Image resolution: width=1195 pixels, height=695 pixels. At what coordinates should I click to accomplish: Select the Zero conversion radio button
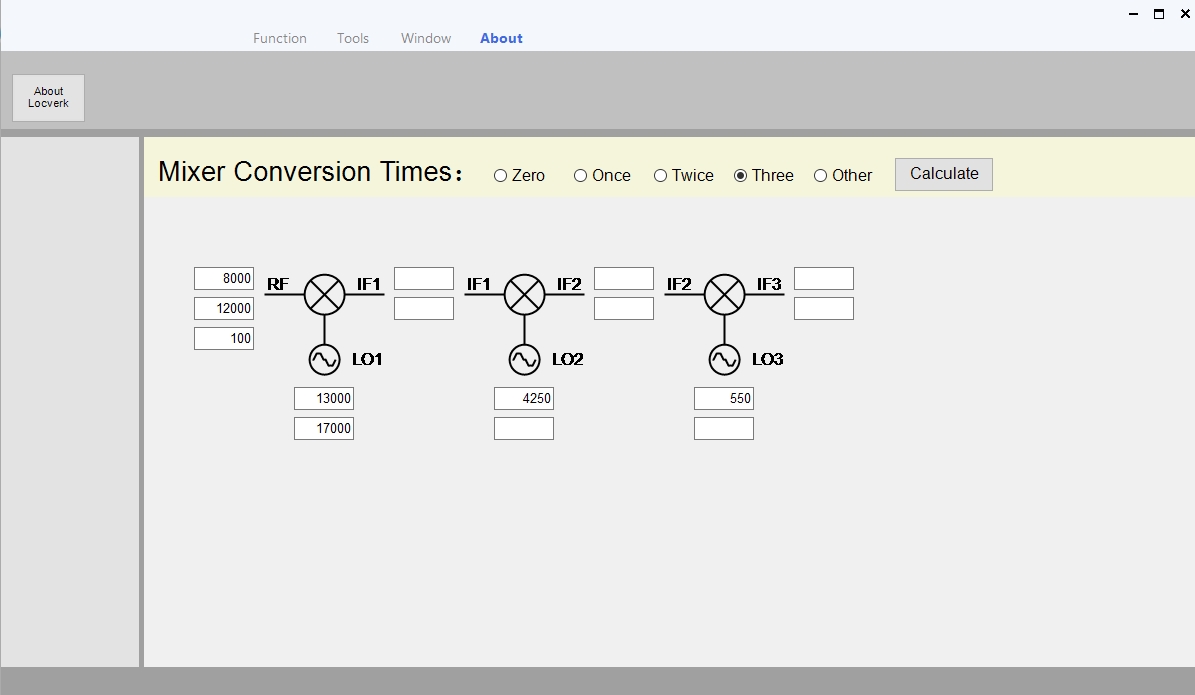click(x=501, y=176)
